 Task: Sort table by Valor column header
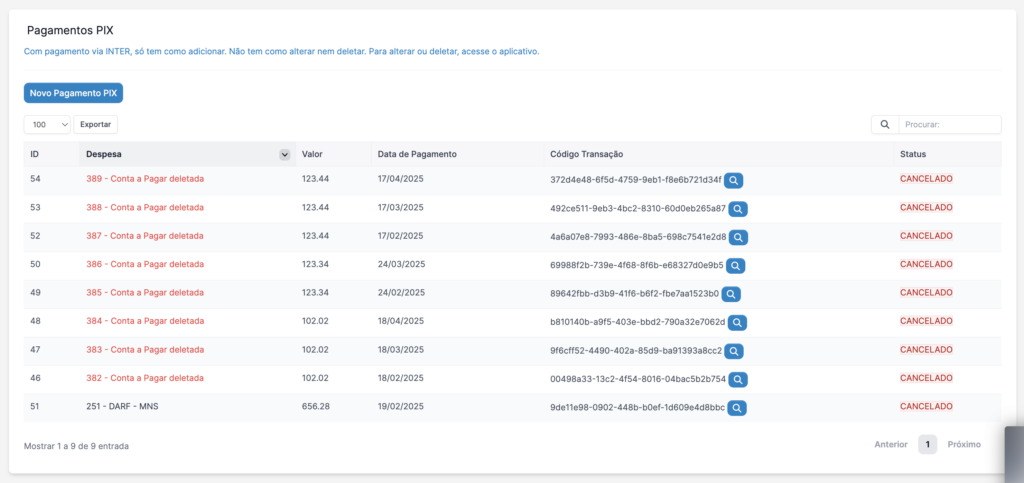click(312, 155)
